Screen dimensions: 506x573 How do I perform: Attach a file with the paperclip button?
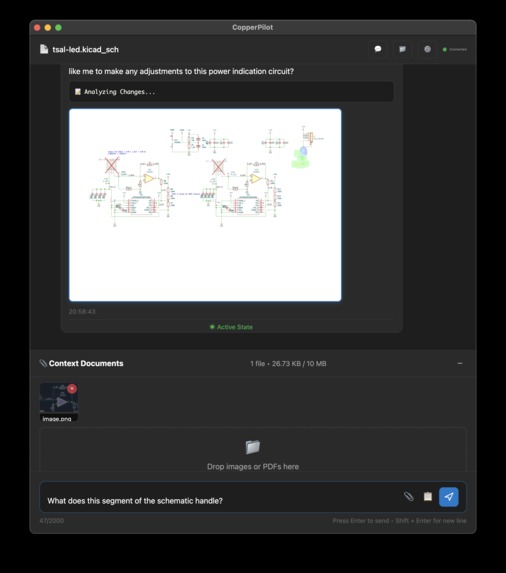pos(408,496)
